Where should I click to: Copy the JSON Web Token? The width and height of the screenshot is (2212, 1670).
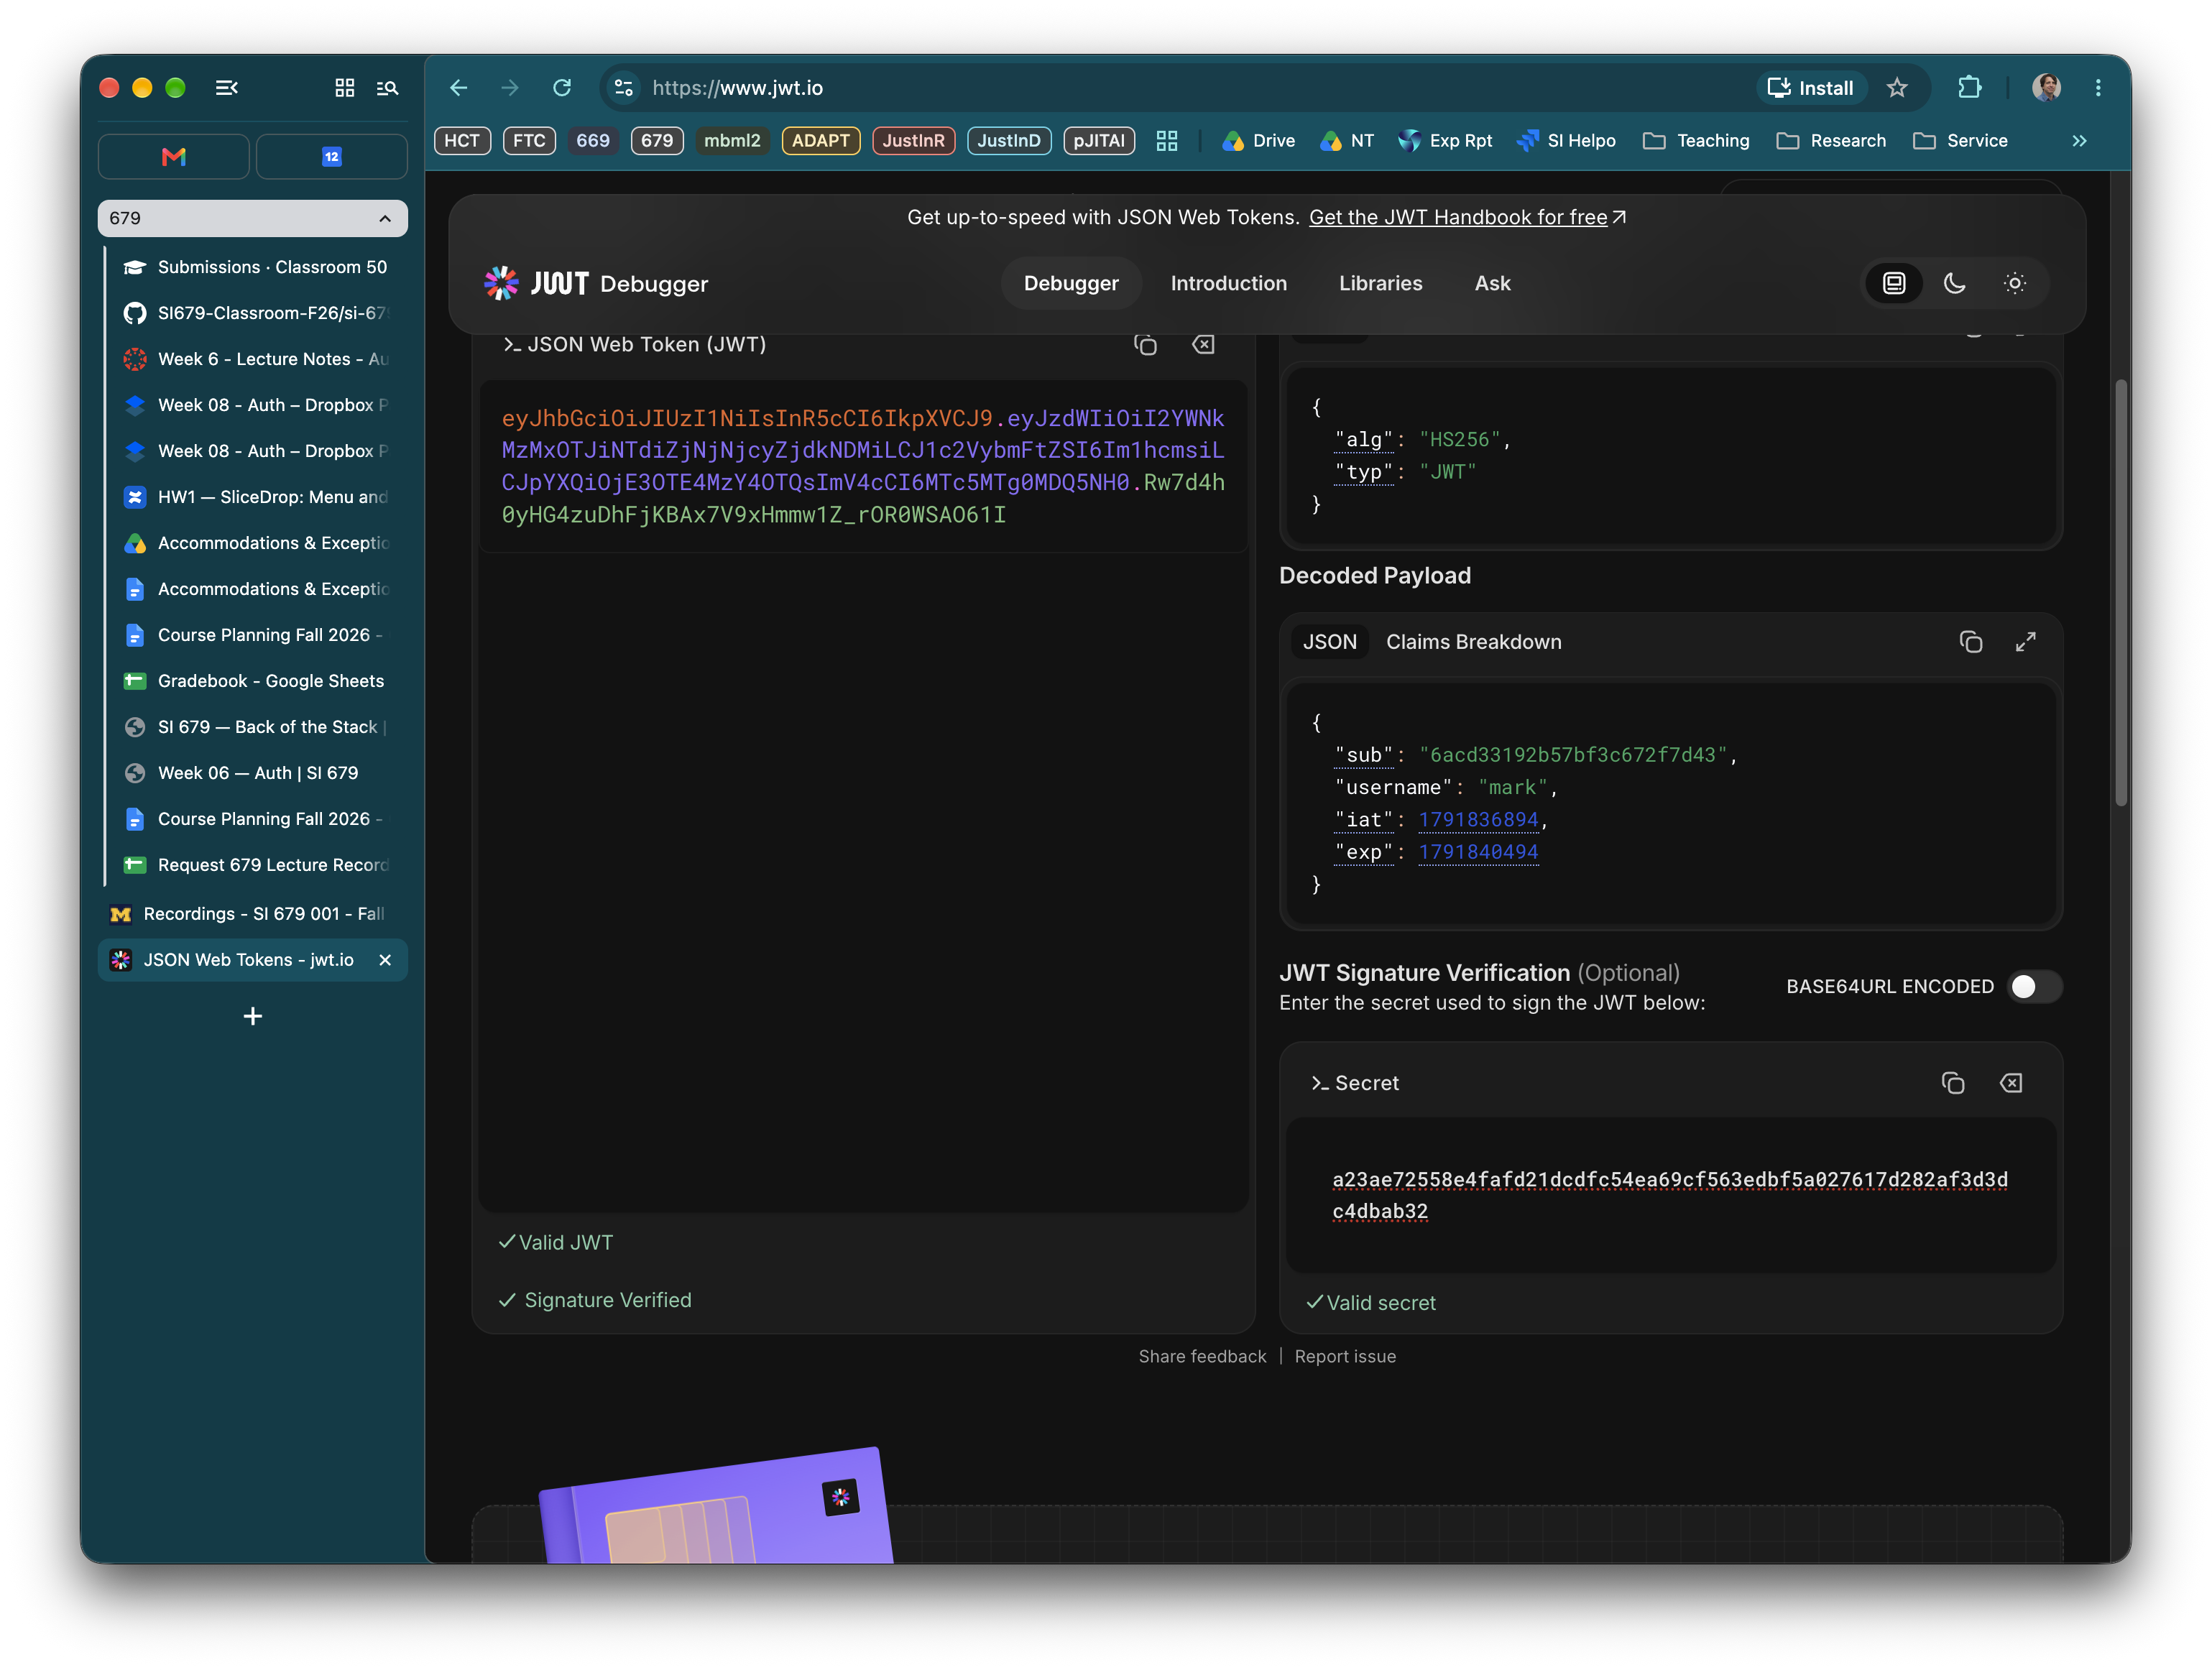(1145, 345)
